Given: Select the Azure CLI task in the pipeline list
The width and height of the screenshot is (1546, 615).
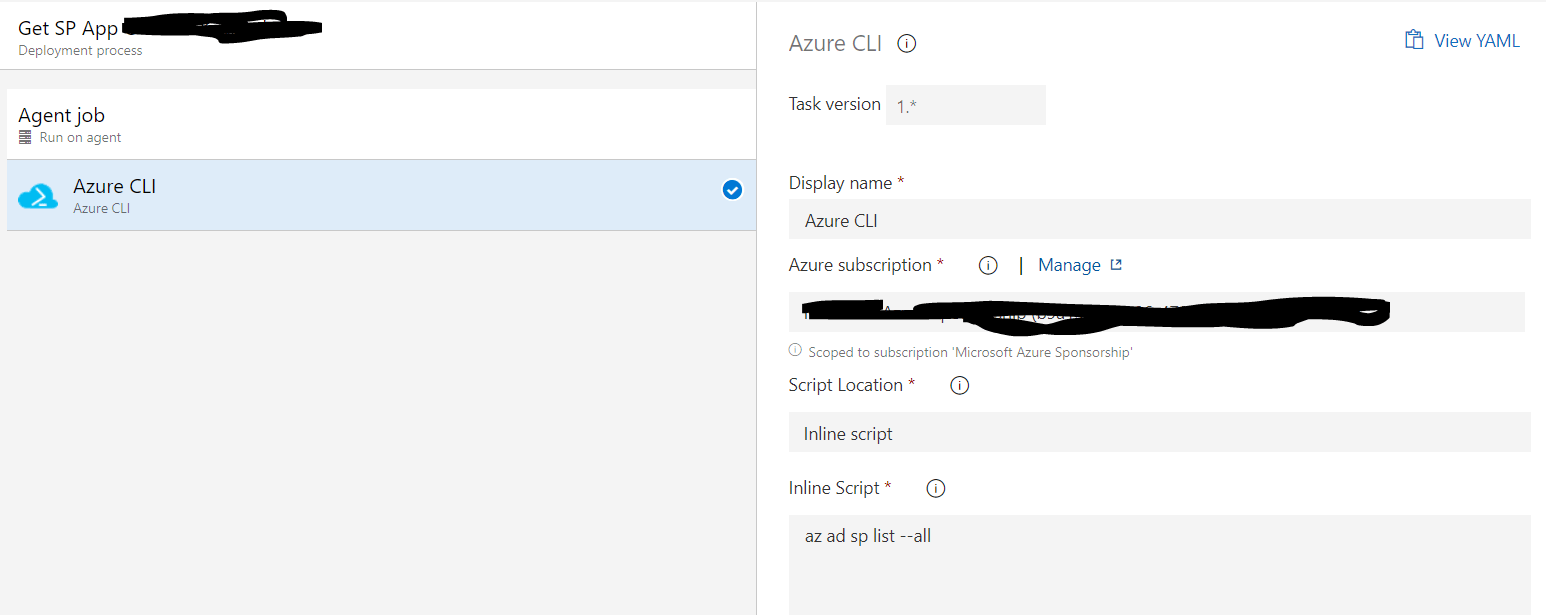Looking at the screenshot, I should click(x=300, y=195).
